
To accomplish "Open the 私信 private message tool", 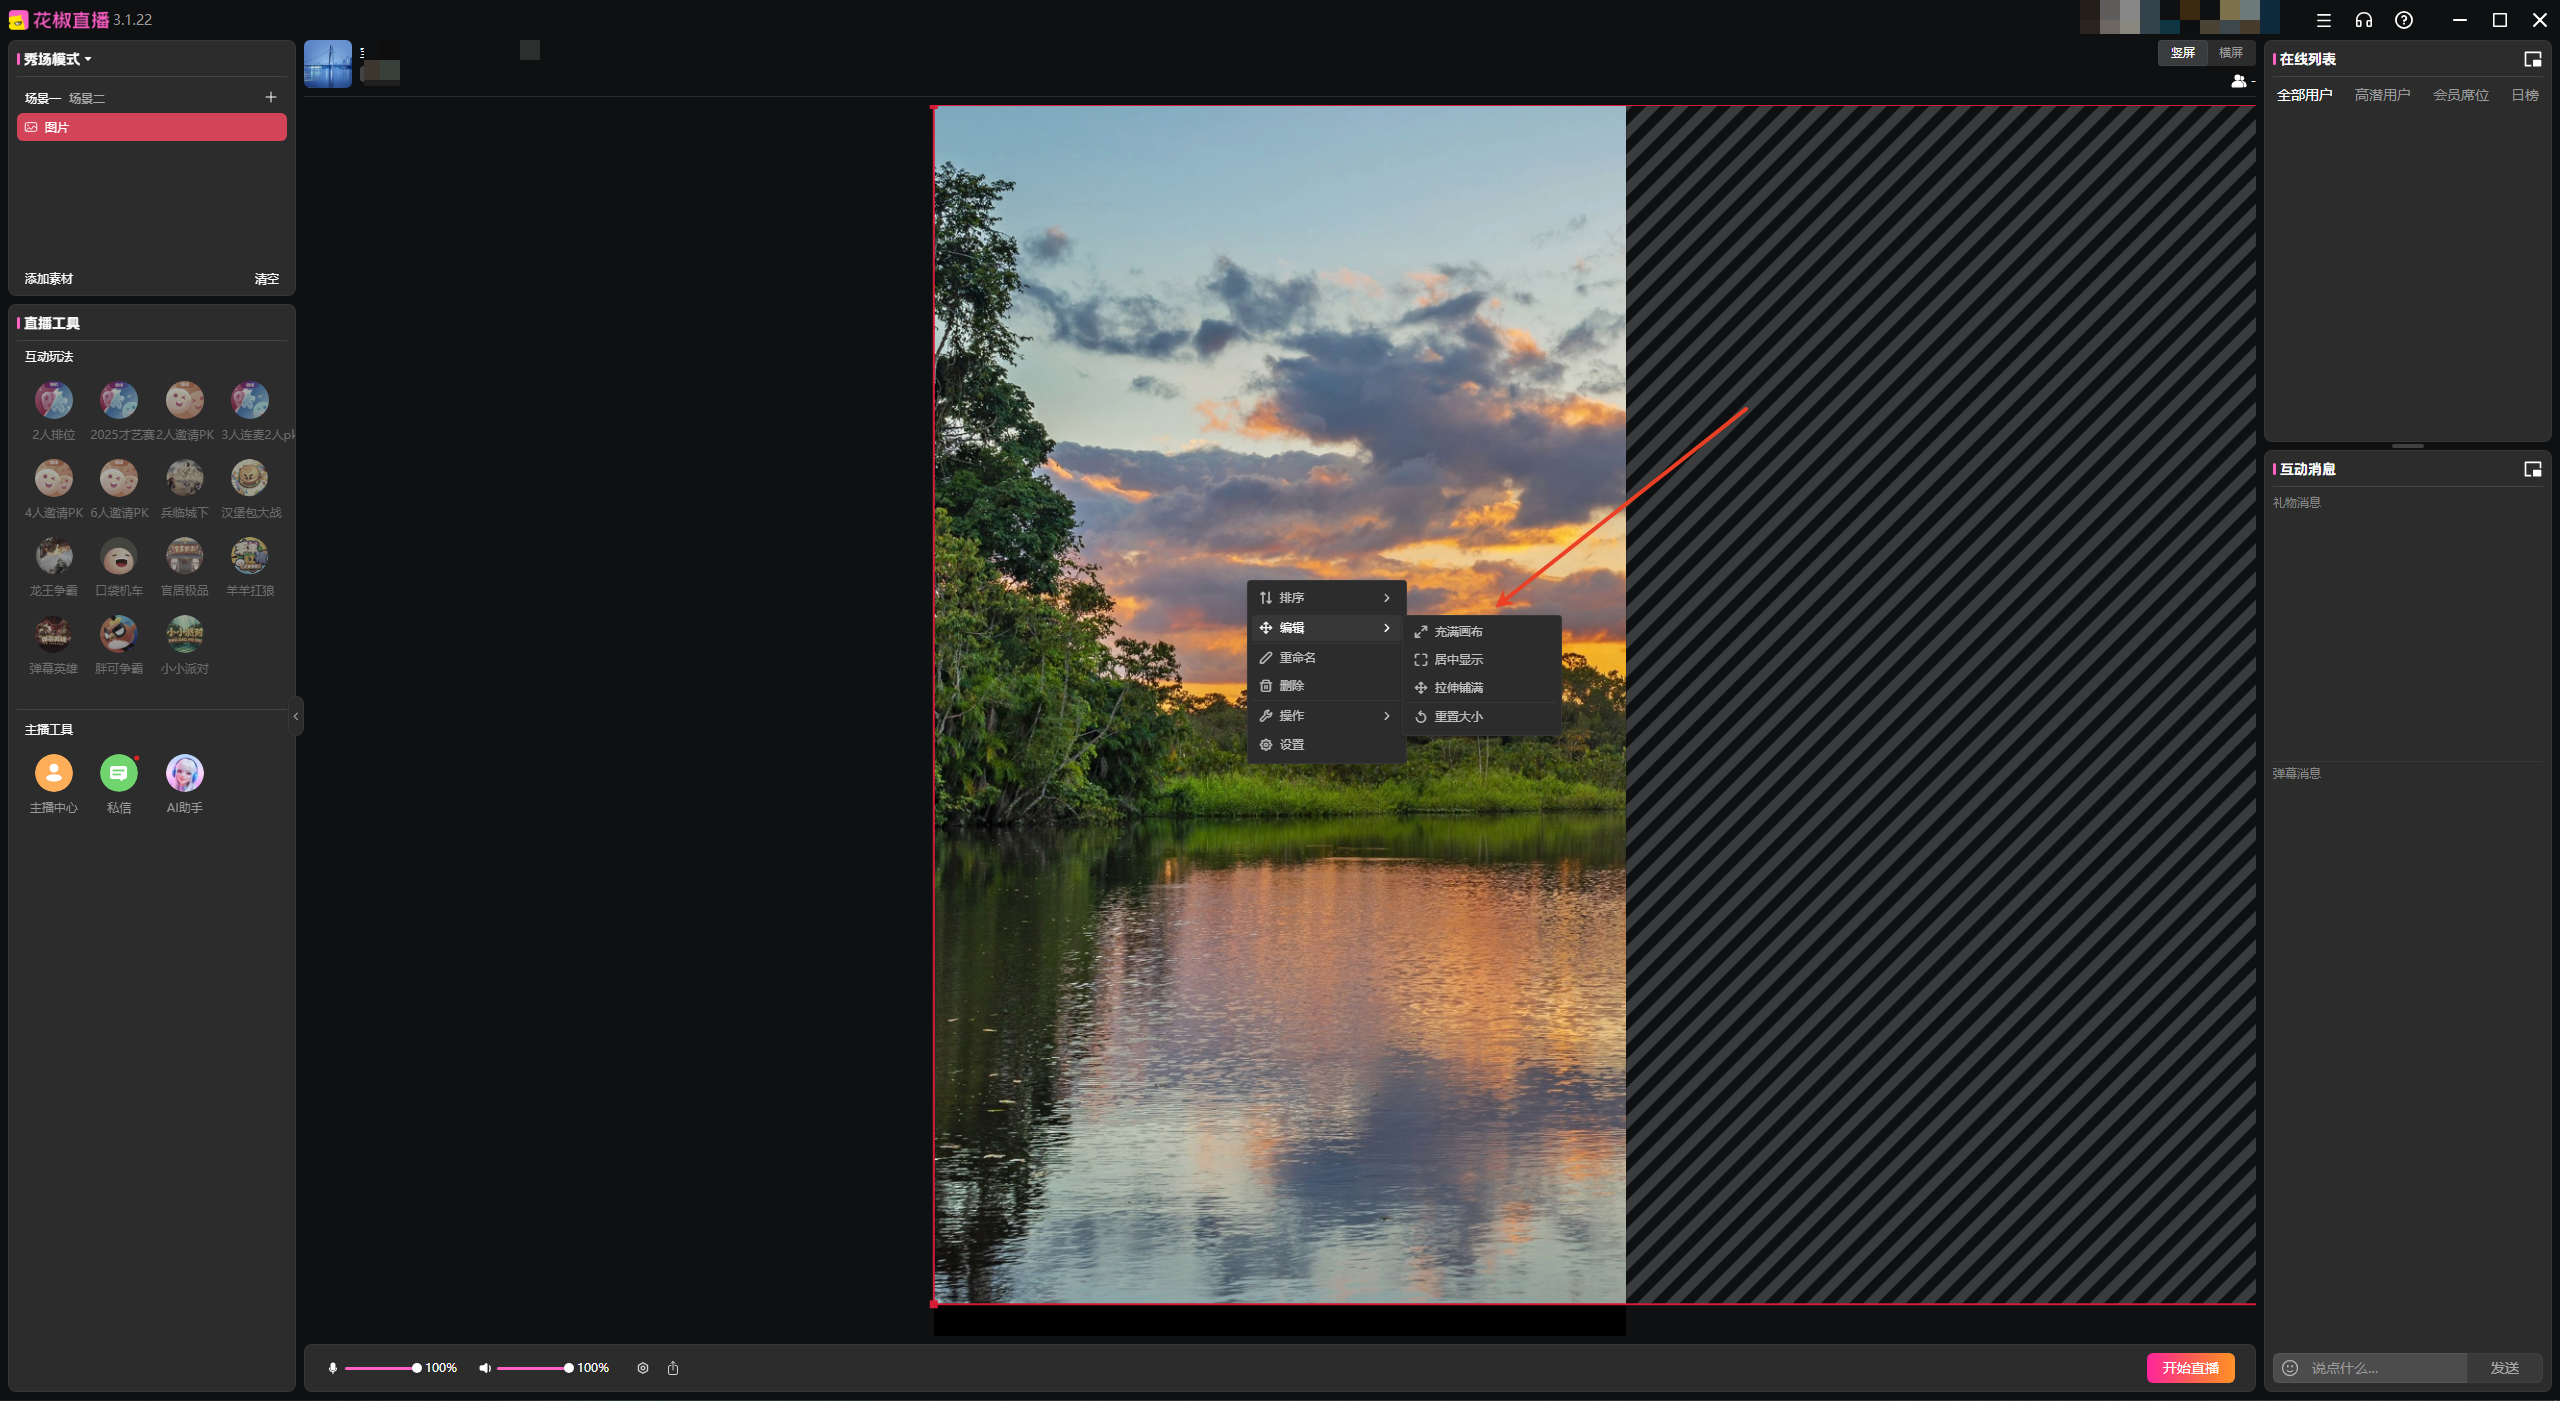I will [119, 773].
